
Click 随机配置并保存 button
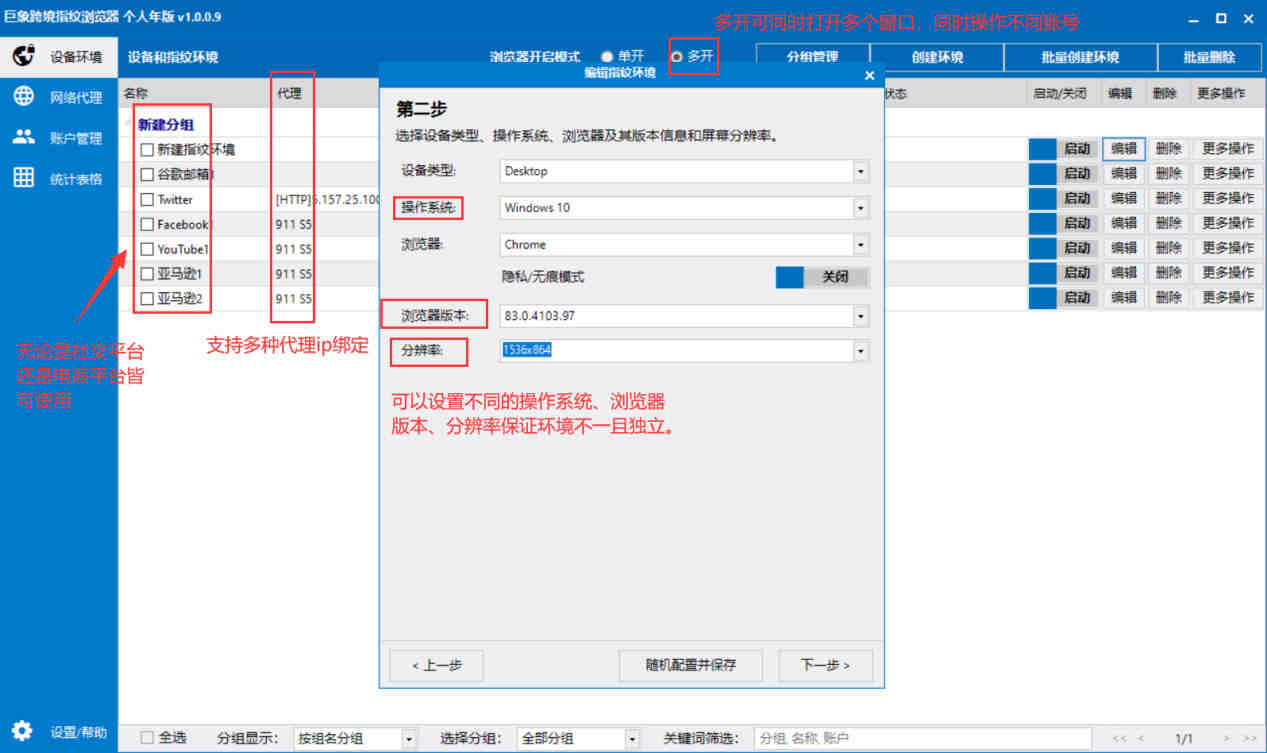(x=691, y=665)
